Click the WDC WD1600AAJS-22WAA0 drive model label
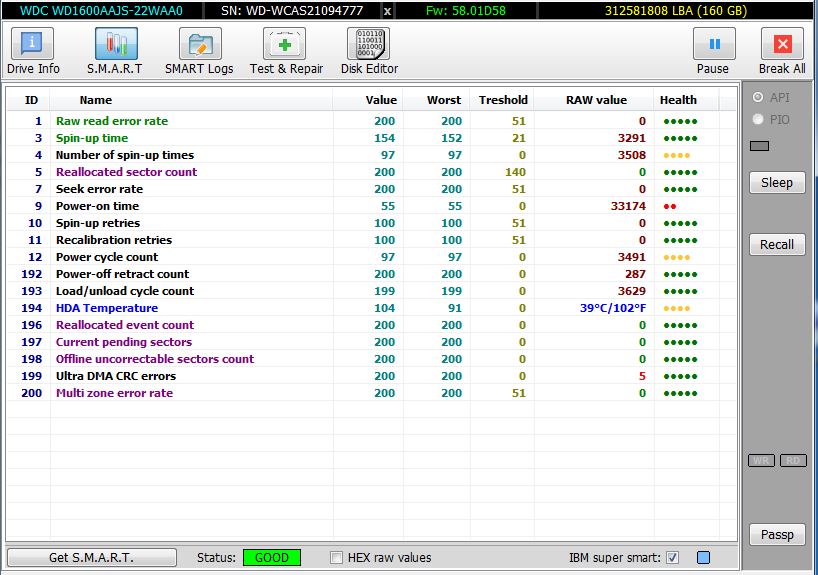The width and height of the screenshot is (818, 575). [101, 11]
